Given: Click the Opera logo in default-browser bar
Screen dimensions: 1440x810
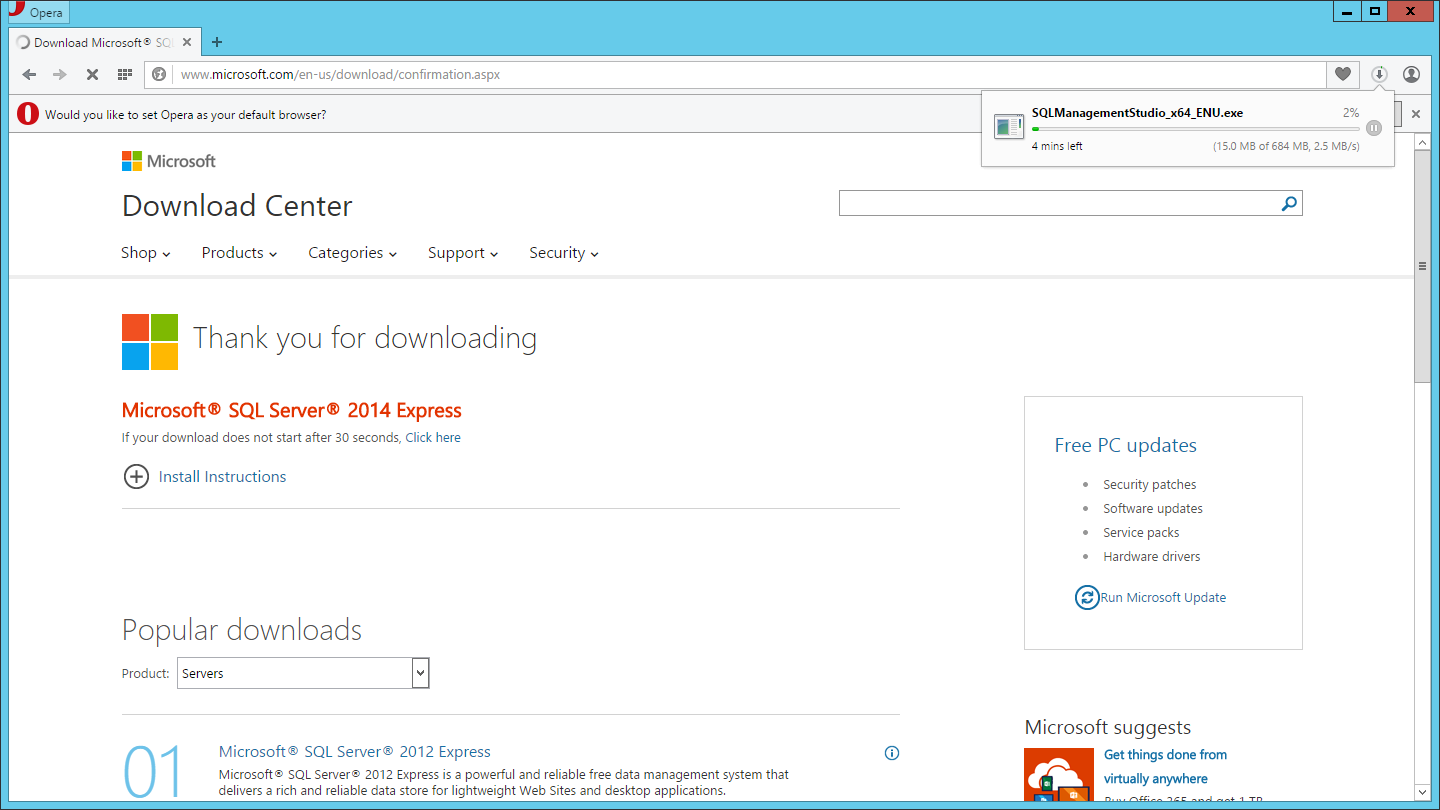Looking at the screenshot, I should (28, 114).
